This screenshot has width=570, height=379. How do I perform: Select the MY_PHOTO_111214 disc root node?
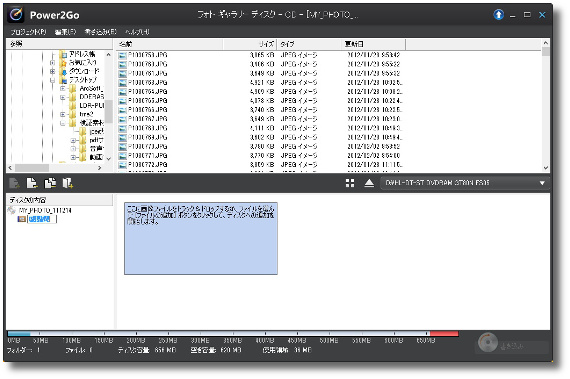45,210
